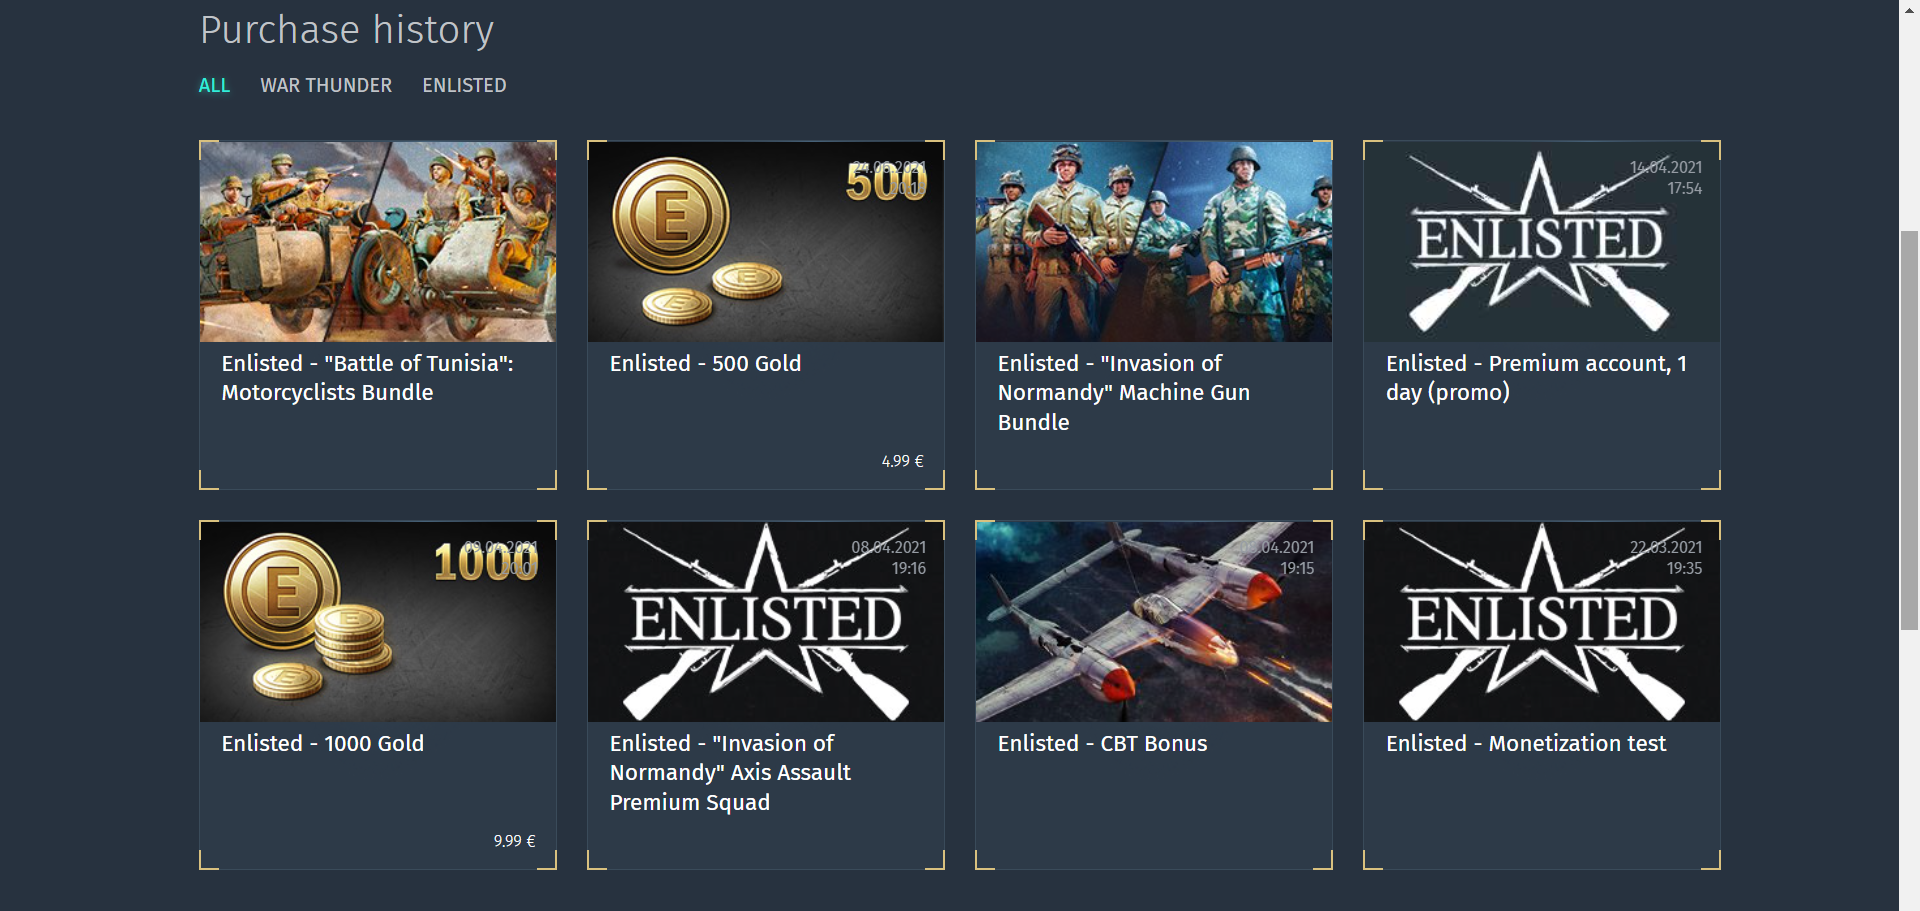Click the page vertical scrollbar thumb

(1909, 430)
